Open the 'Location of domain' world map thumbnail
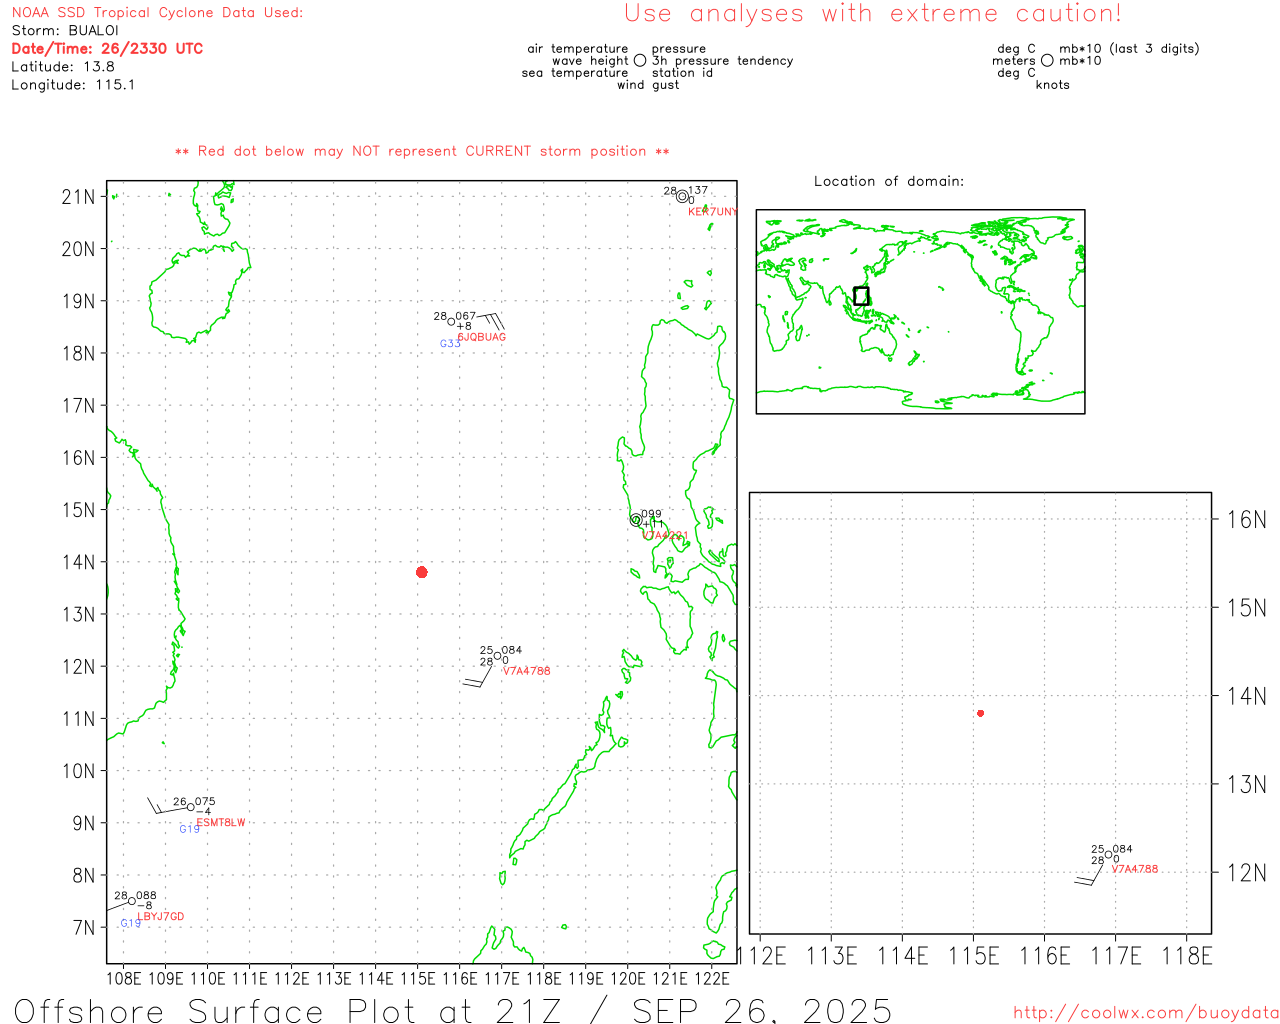The image size is (1280, 1024). click(920, 312)
